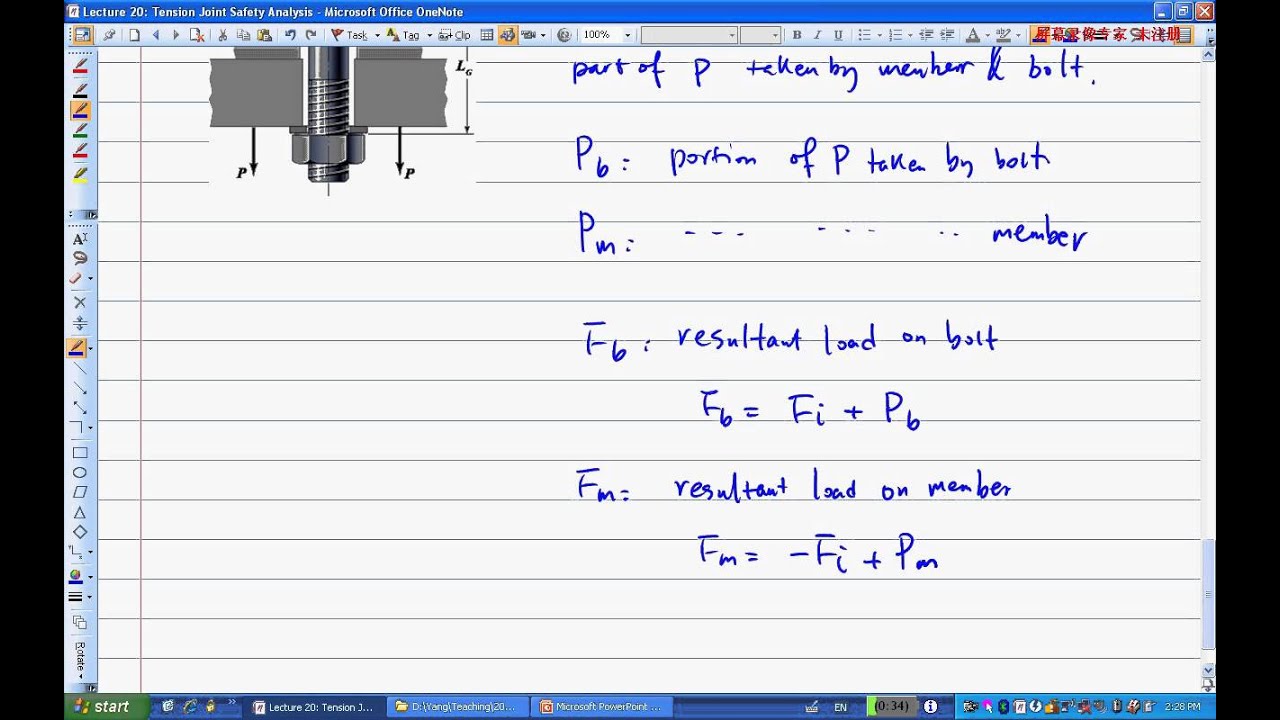Select the Lasso select tool

pos(80,258)
